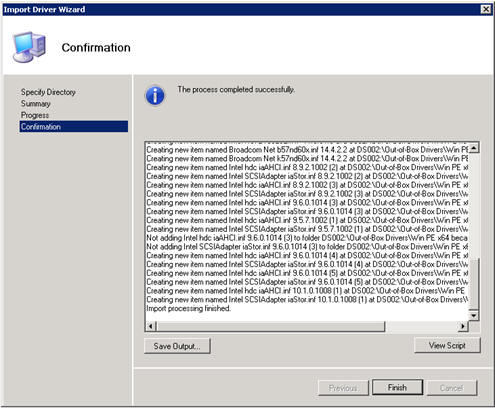Viewport: 495px width, 408px height.
Task: Click the horizontal scroll right arrow
Action: pos(463,326)
